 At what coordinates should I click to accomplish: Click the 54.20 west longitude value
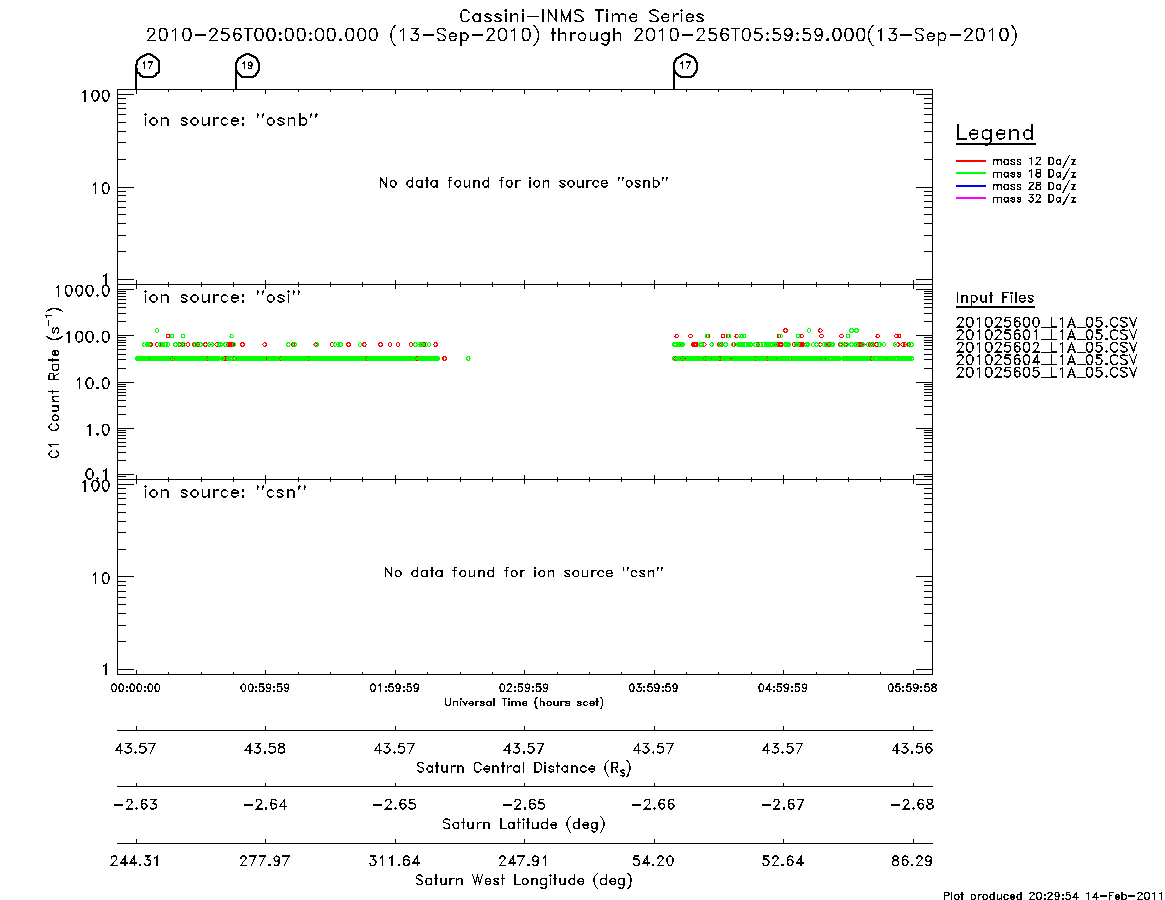click(653, 861)
